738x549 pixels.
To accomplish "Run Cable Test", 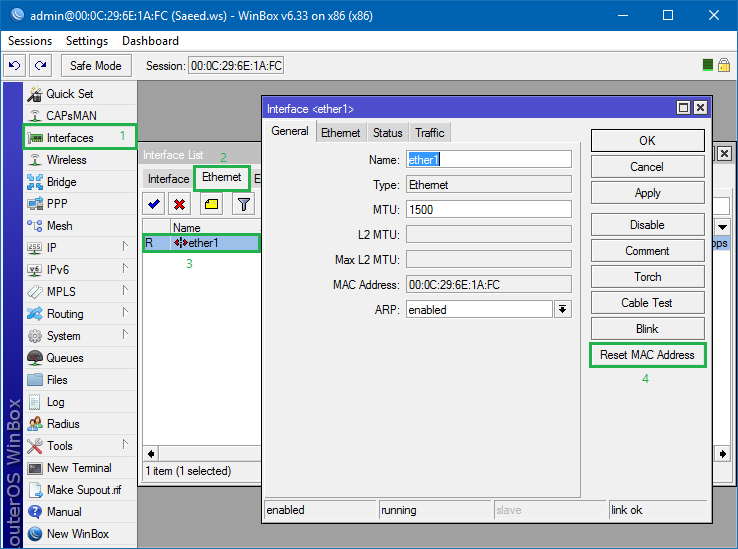I will click(x=647, y=303).
